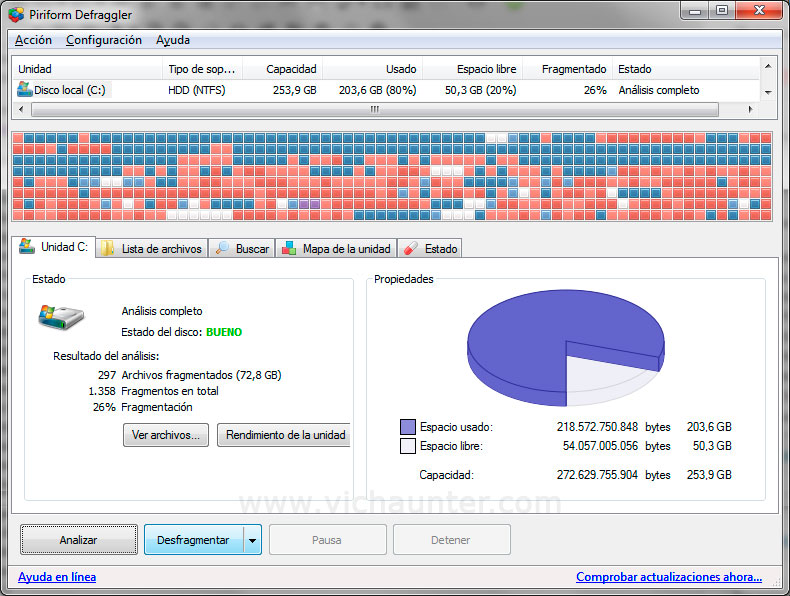Click the colored blocks icon on Mapa de la unidad tab
Screen dimensions: 790x596
289,248
